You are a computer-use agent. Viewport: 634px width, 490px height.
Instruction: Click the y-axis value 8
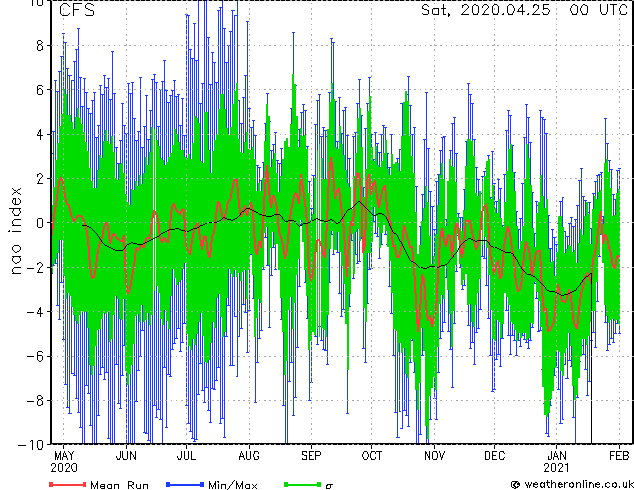pos(40,46)
